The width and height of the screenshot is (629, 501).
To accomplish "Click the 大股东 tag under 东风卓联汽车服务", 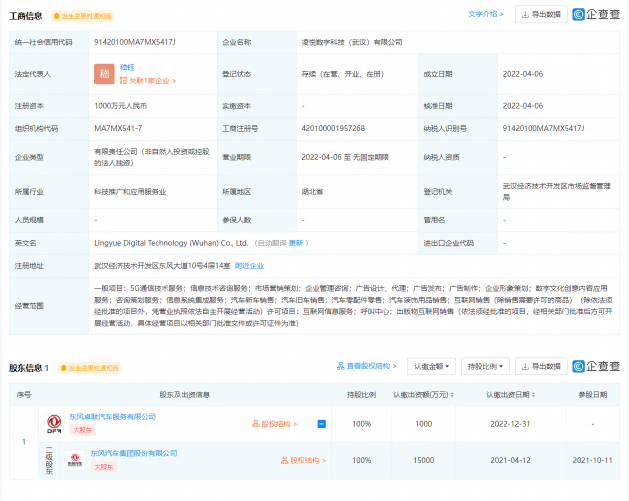I will tap(83, 430).
